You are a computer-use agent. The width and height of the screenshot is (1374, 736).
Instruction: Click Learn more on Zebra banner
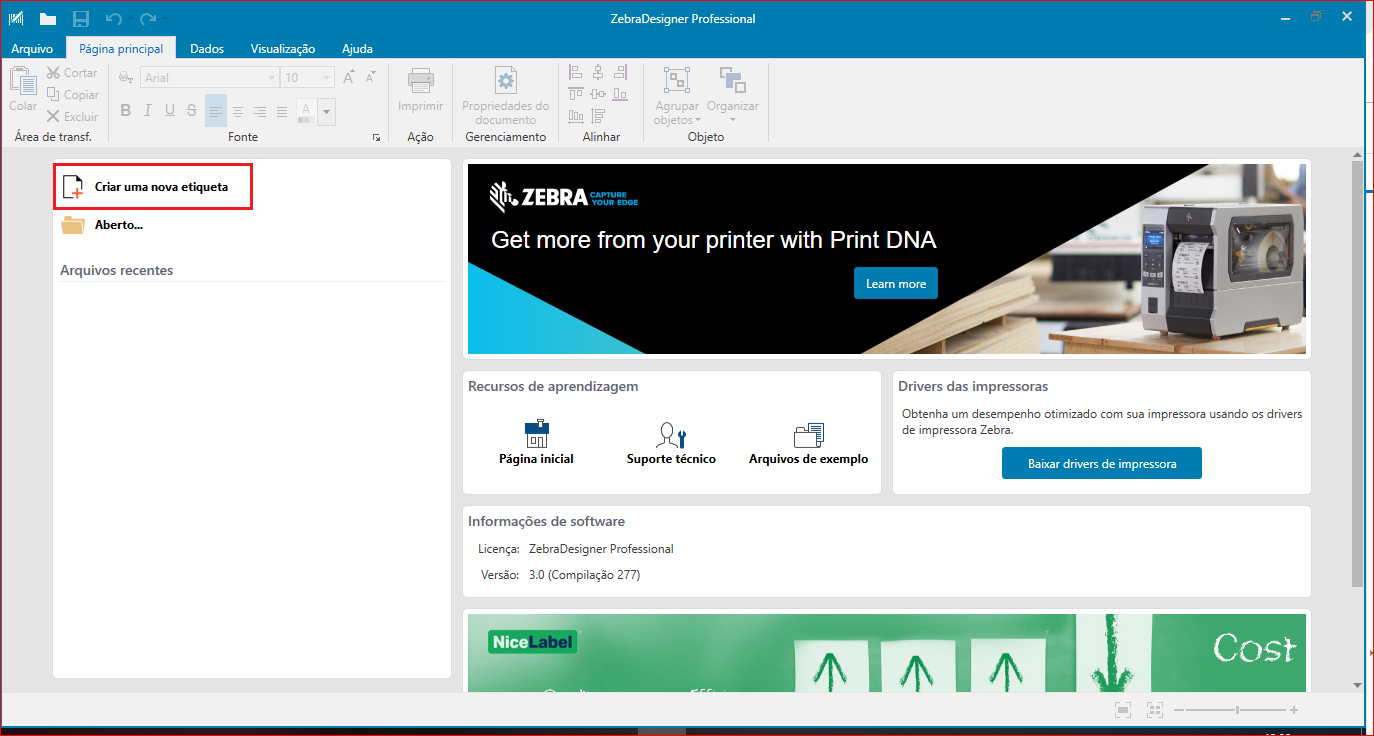tap(895, 283)
